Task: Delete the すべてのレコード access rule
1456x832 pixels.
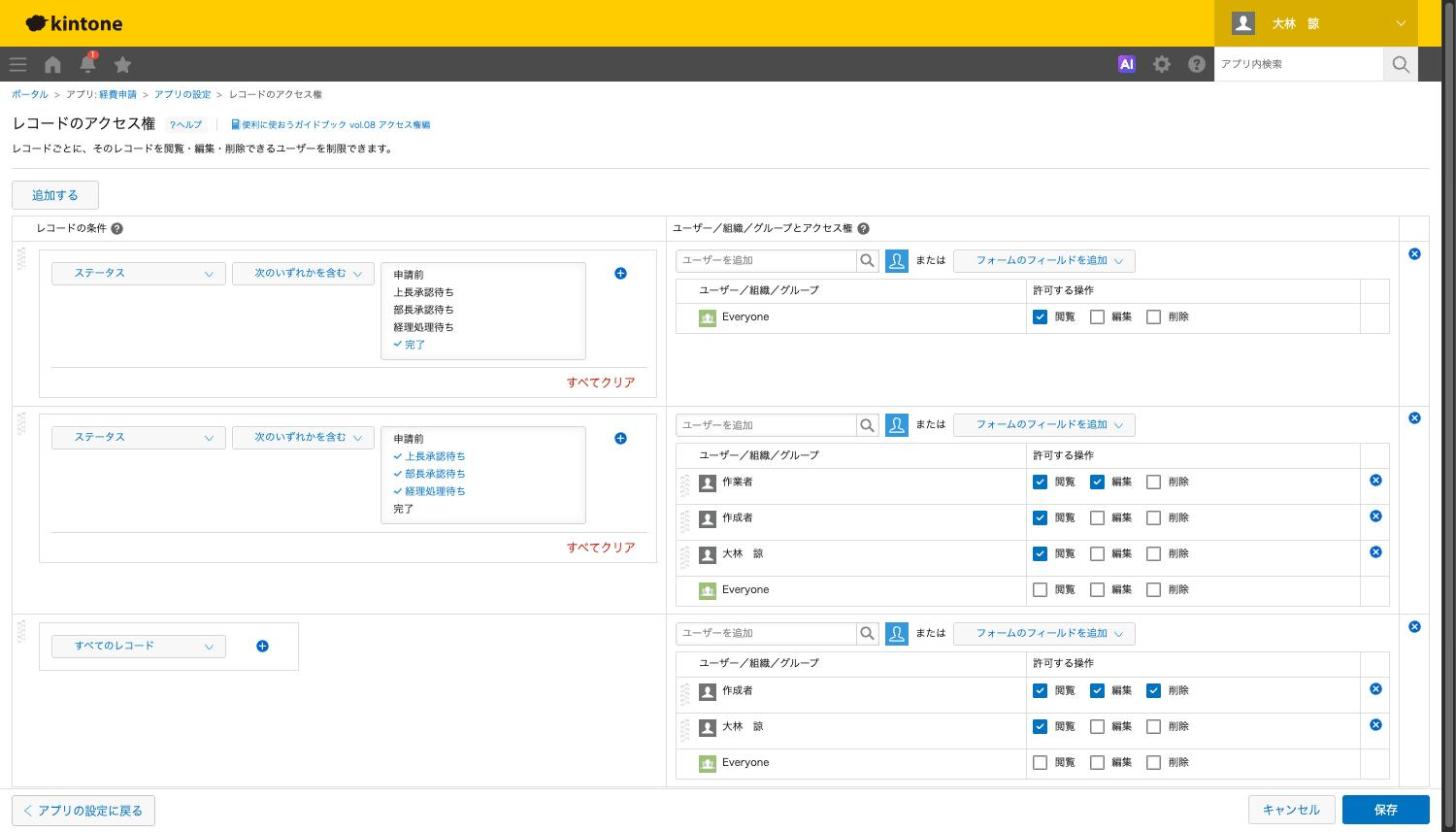Action: click(x=1414, y=627)
